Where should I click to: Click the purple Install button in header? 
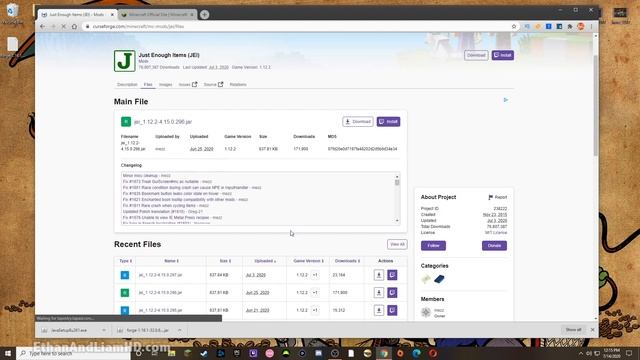point(502,55)
